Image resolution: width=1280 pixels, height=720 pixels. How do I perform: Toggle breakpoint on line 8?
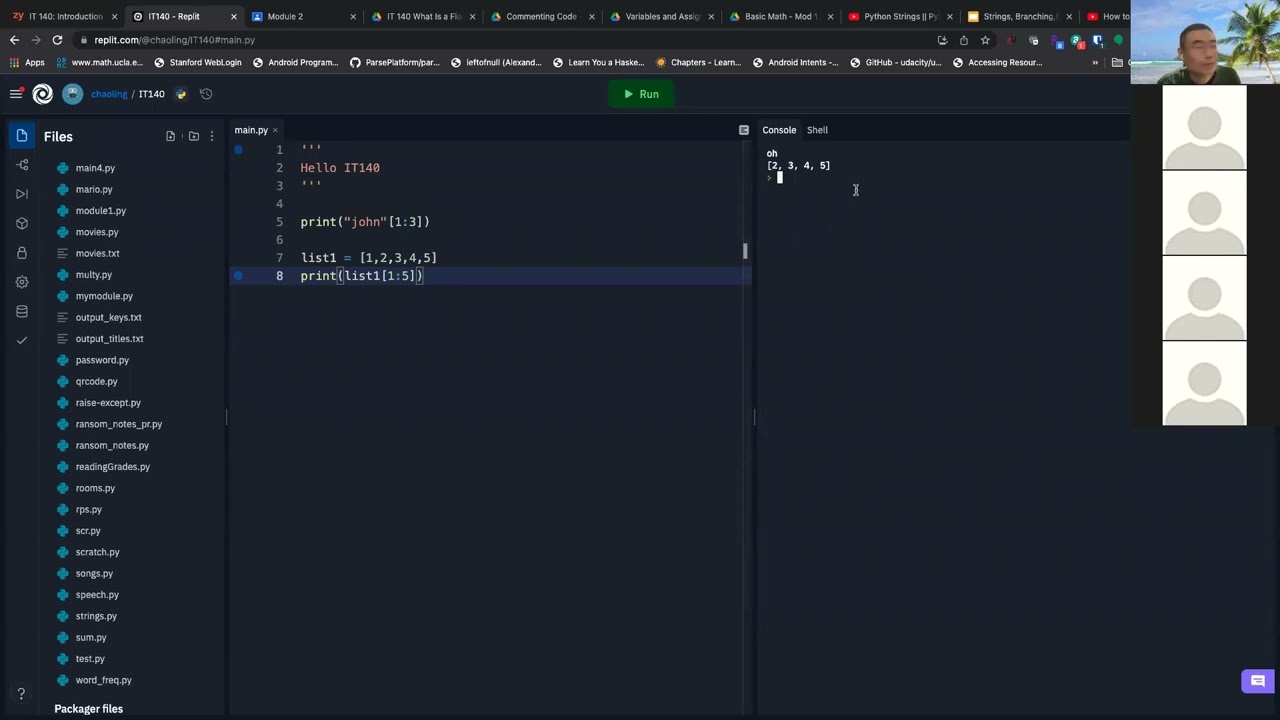coord(238,276)
